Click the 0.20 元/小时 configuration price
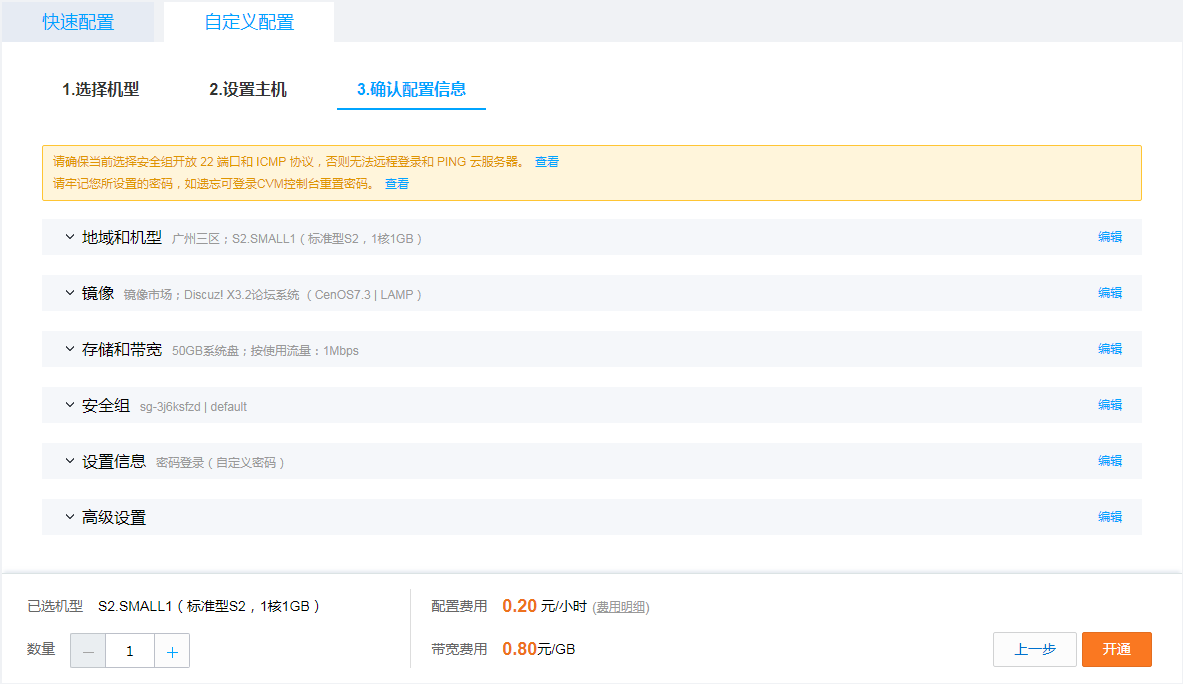This screenshot has height=684, width=1183. click(544, 606)
